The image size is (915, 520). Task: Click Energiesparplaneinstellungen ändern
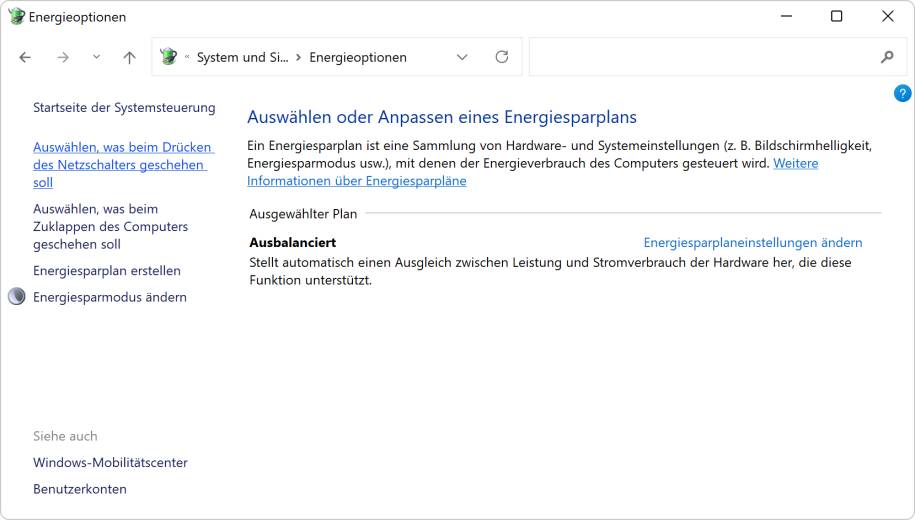pos(753,242)
